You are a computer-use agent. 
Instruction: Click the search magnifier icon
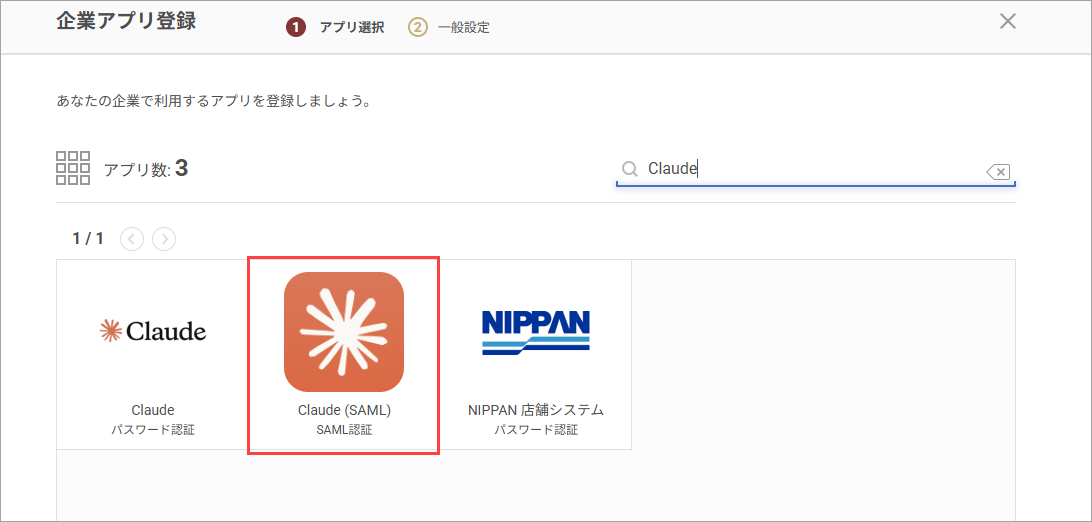click(630, 169)
